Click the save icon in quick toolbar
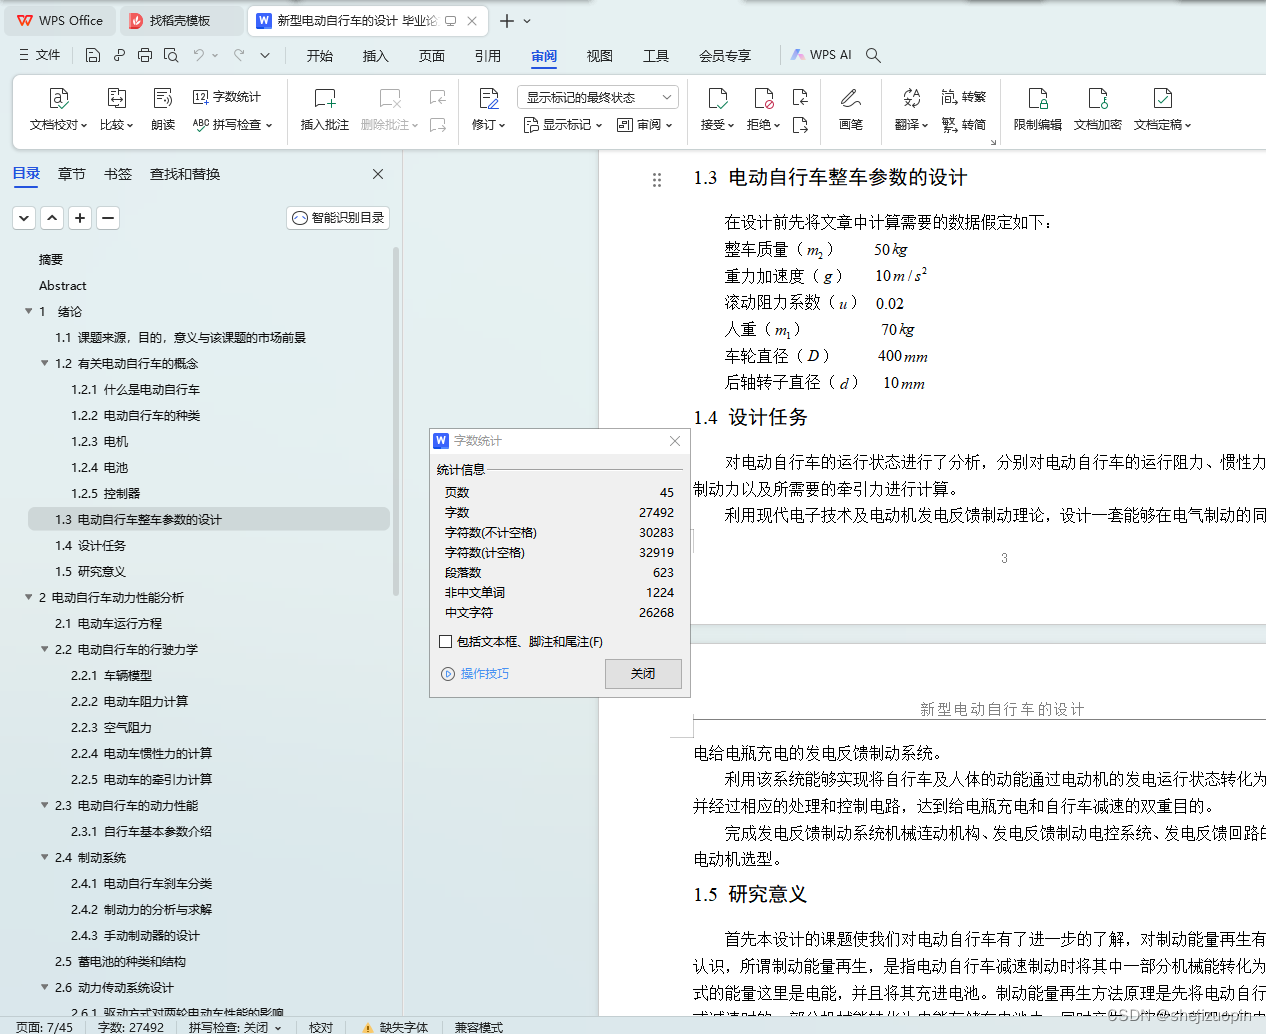The image size is (1266, 1034). click(x=92, y=55)
